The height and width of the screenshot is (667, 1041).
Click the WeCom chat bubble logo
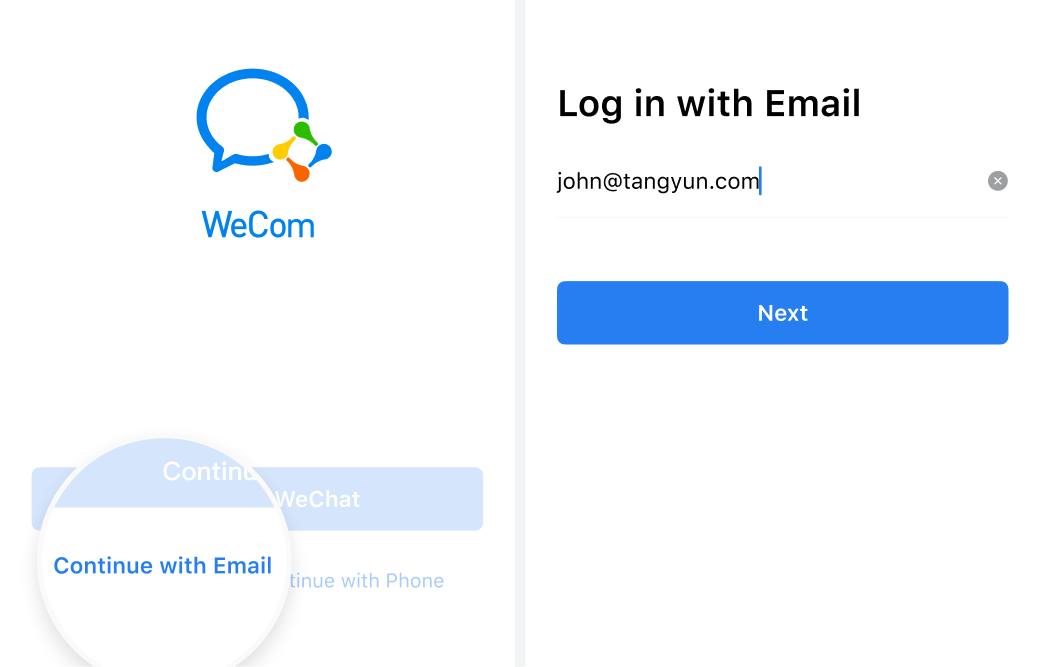264,125
